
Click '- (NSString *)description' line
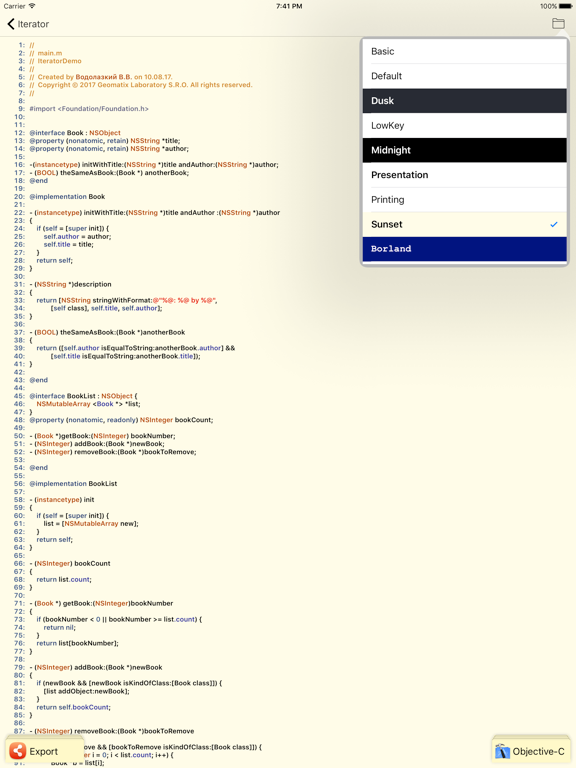pyautogui.click(x=71, y=284)
